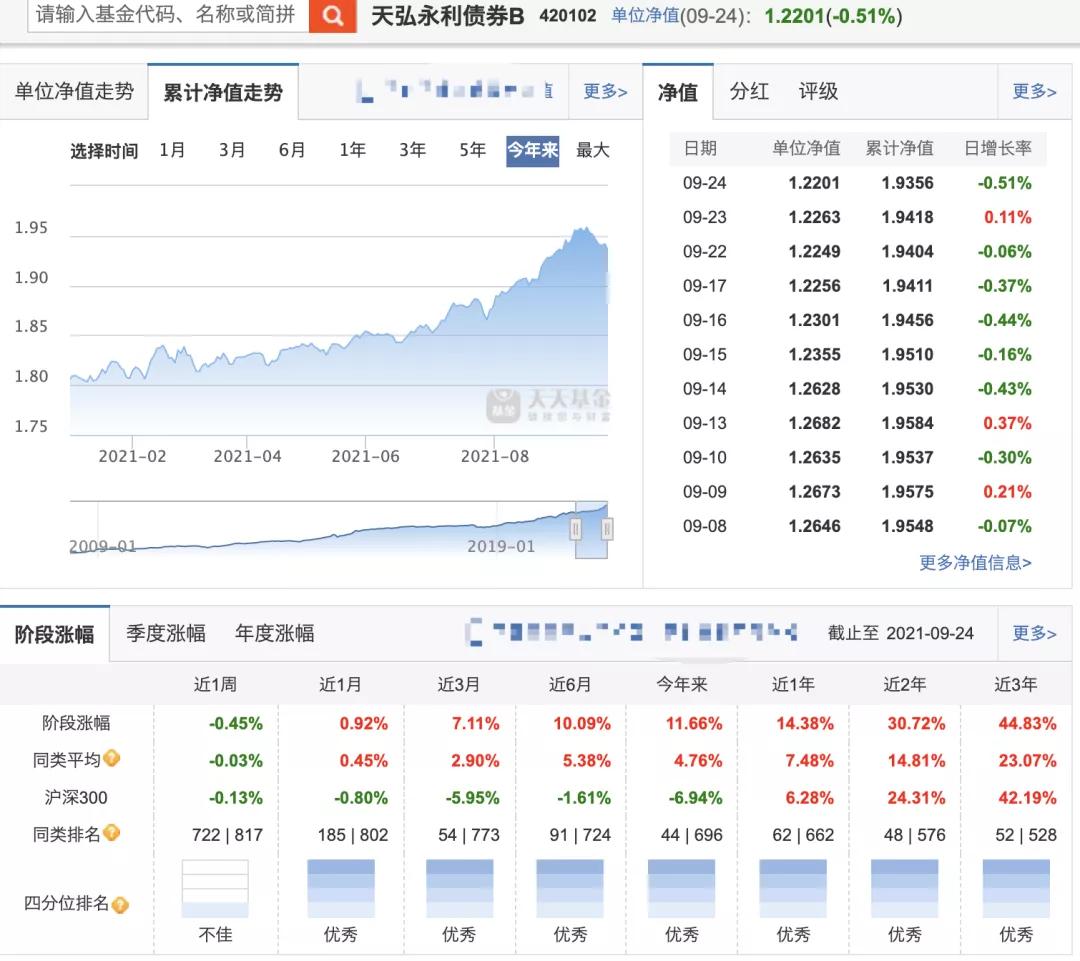1080x961 pixels.
Task: Choose the 1年 time range
Action: click(352, 149)
